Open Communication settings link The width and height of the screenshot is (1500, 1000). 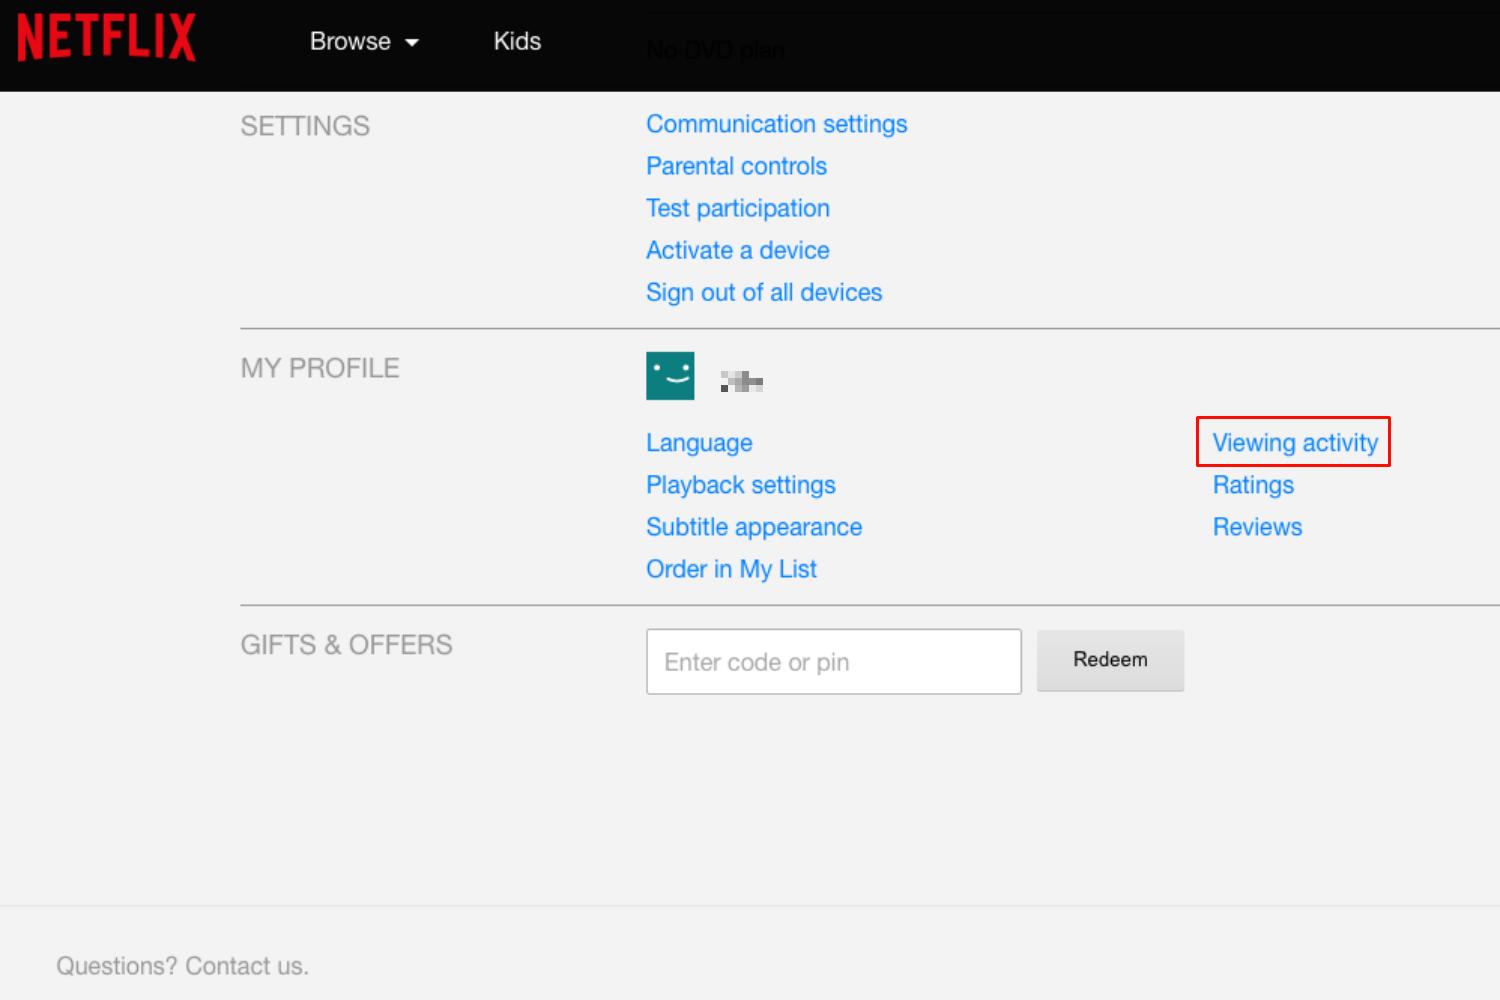pyautogui.click(x=776, y=124)
